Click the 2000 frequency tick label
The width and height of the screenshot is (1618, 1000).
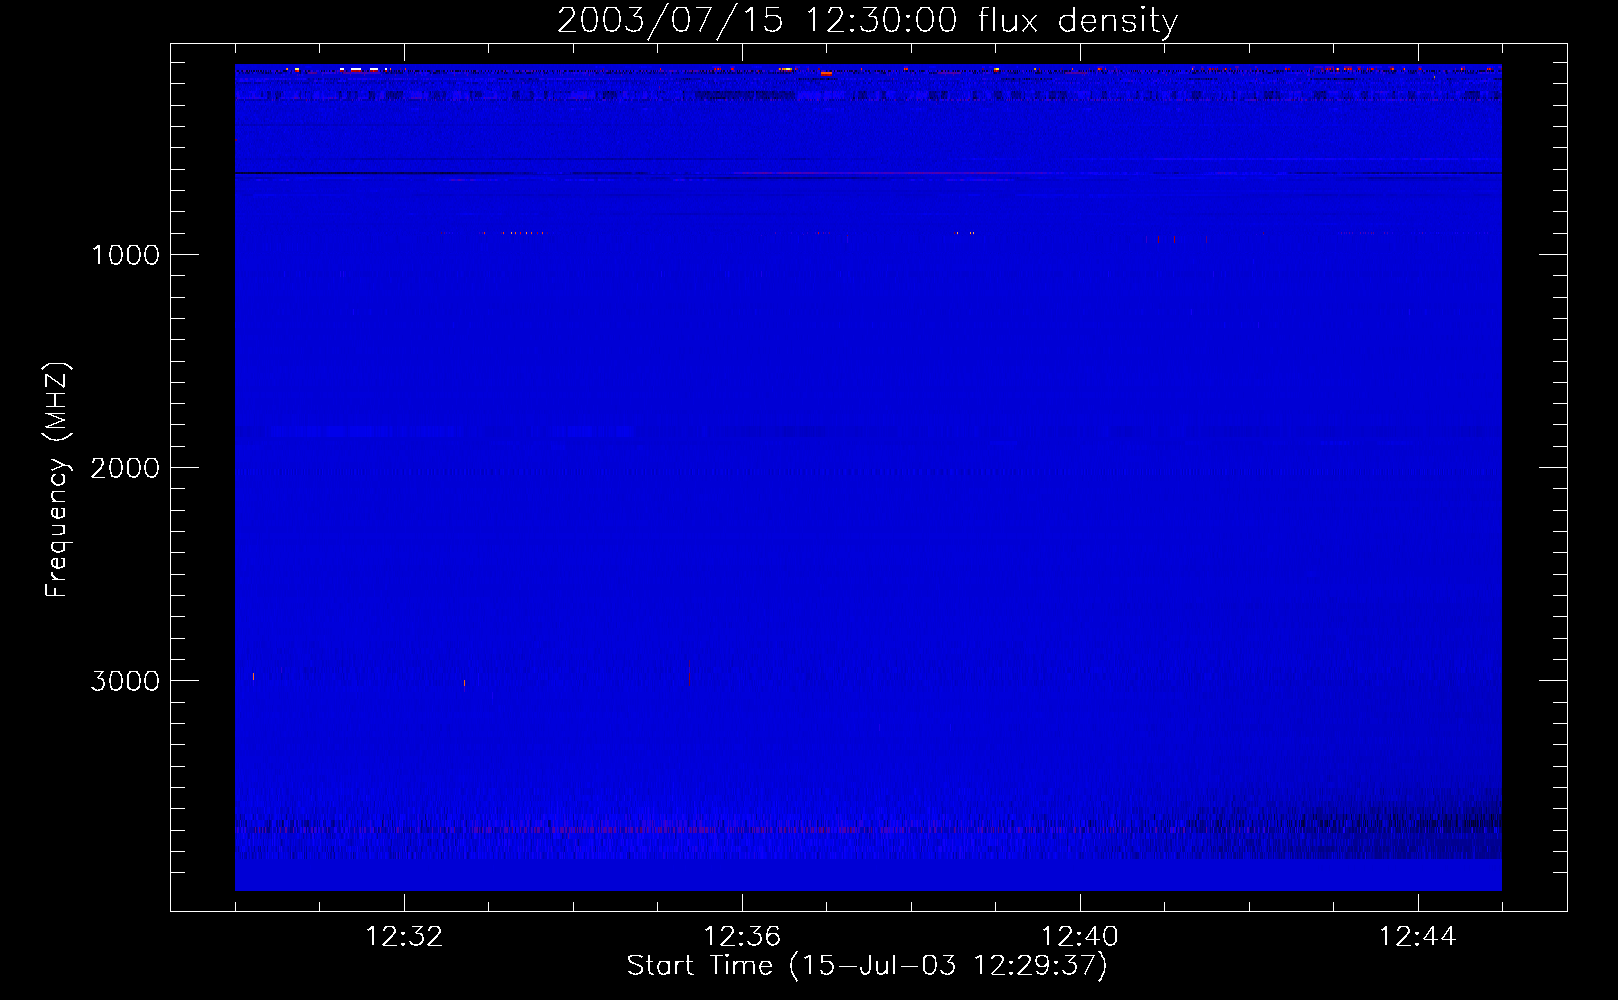[125, 468]
